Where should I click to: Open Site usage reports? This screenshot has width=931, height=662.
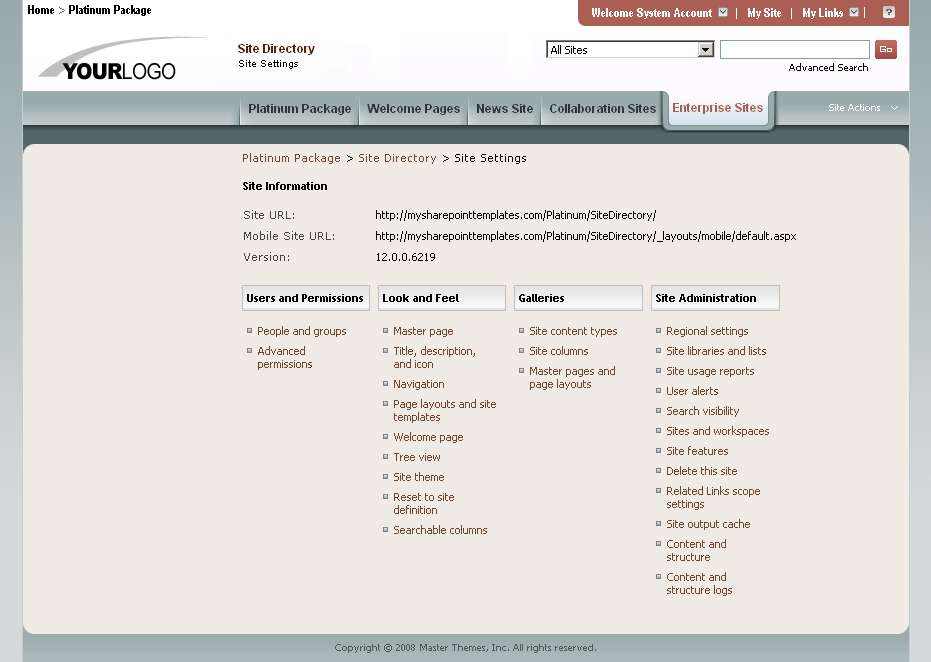[710, 371]
